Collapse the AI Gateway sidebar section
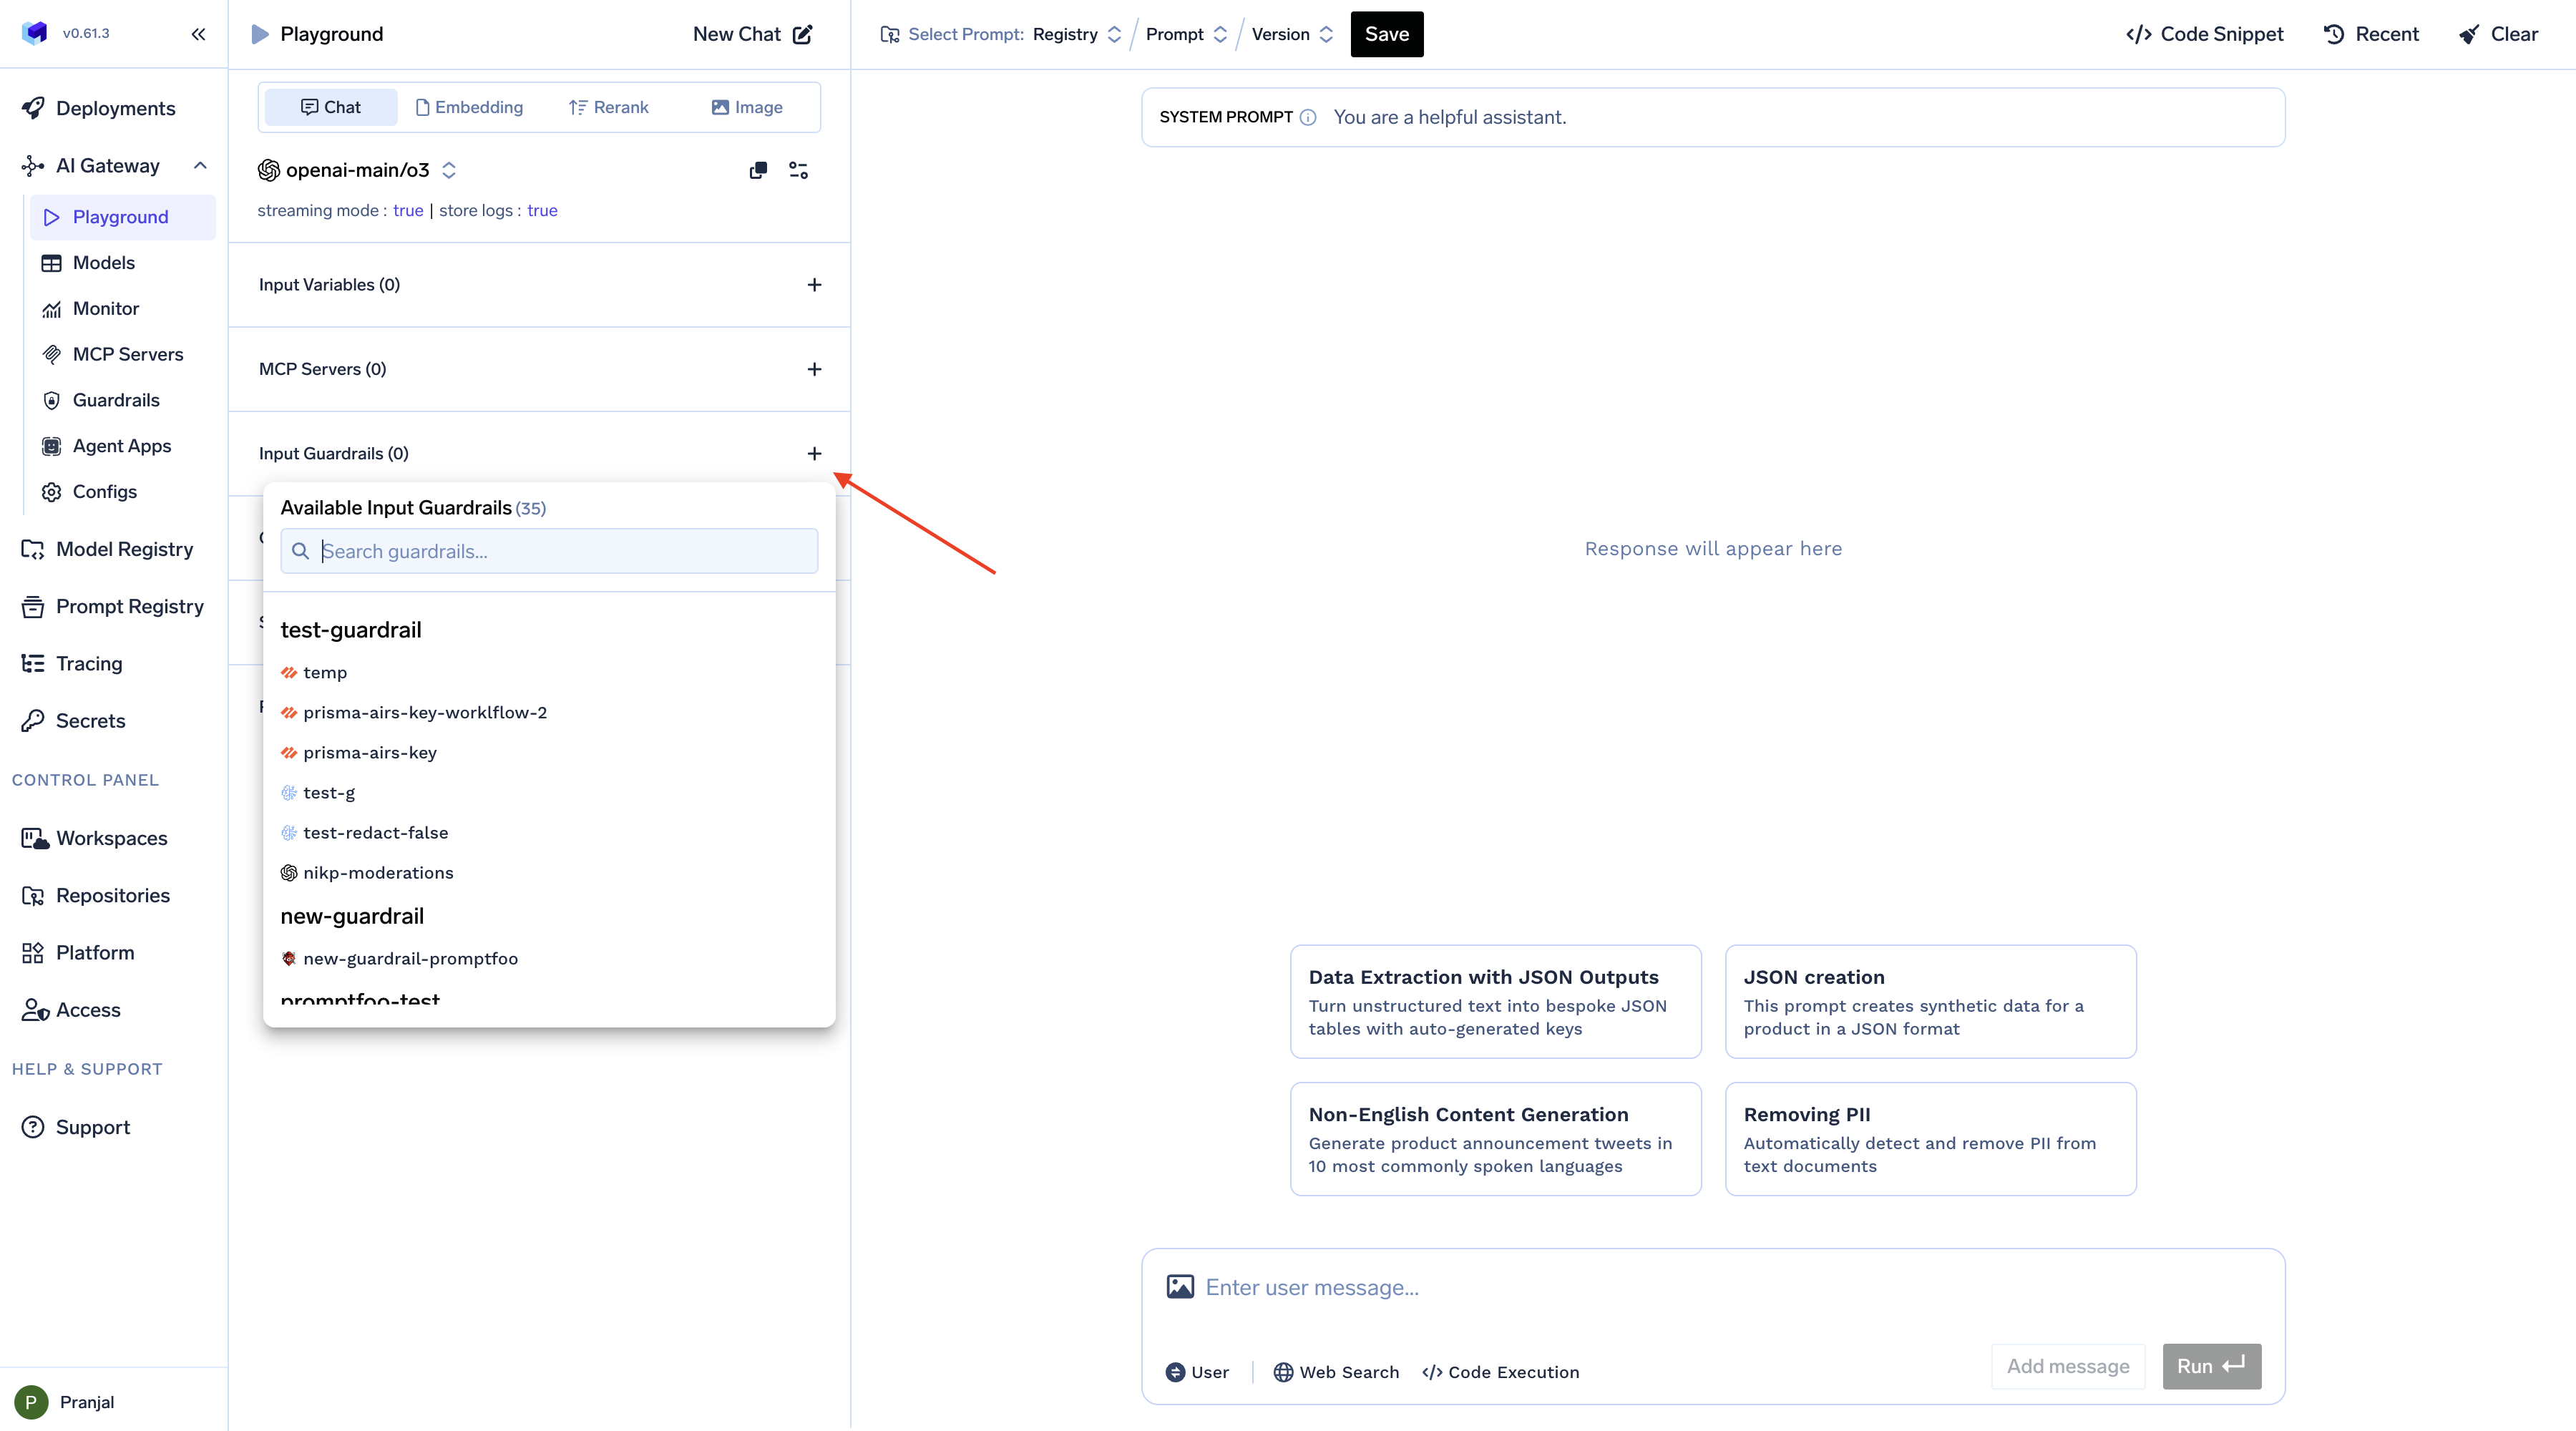2576x1431 pixels. point(200,165)
